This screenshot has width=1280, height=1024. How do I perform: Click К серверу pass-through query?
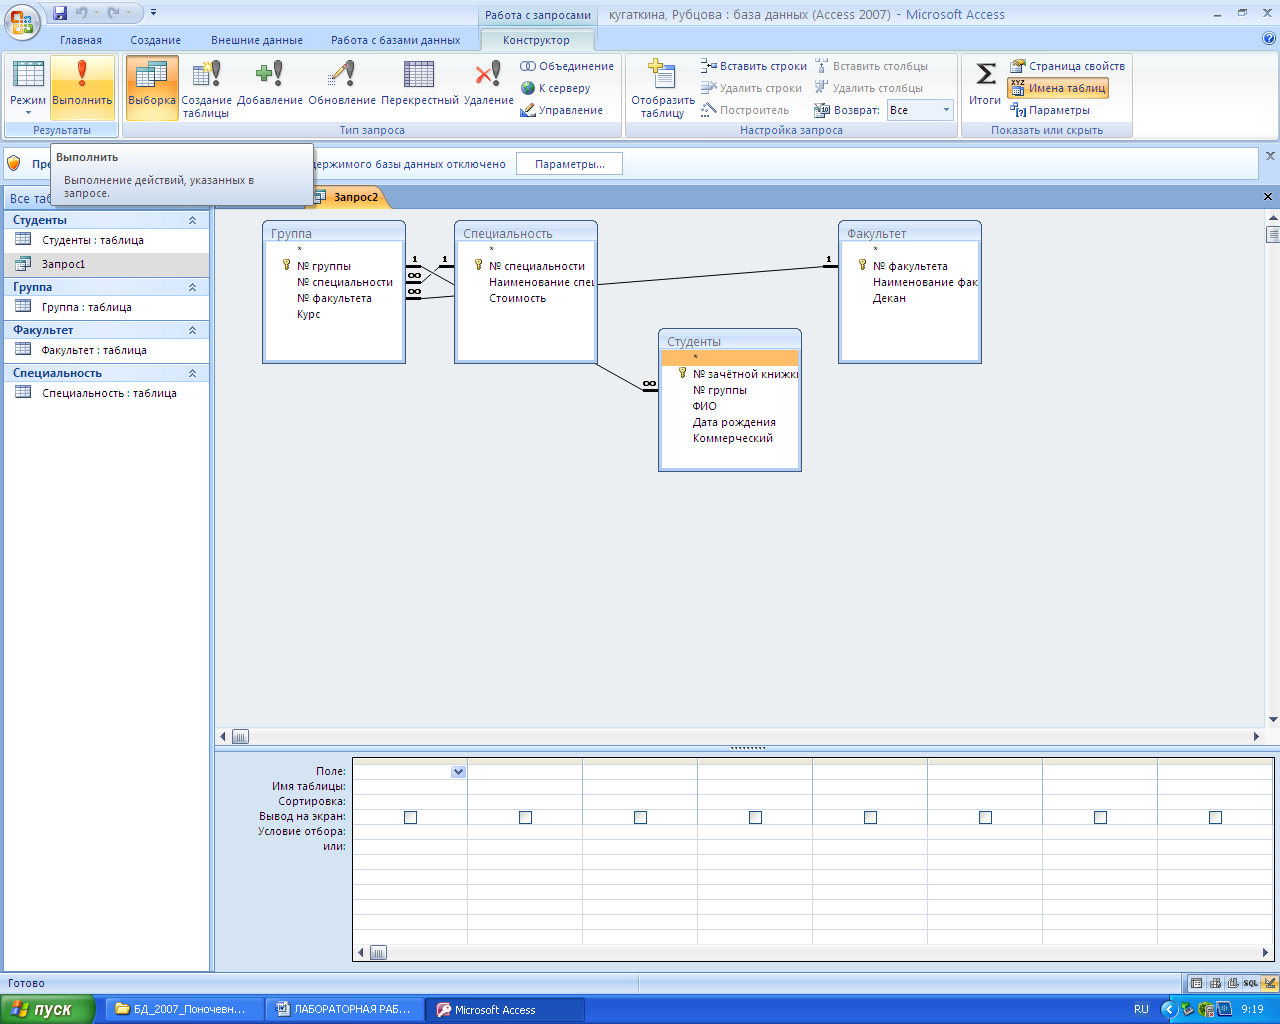coord(556,88)
